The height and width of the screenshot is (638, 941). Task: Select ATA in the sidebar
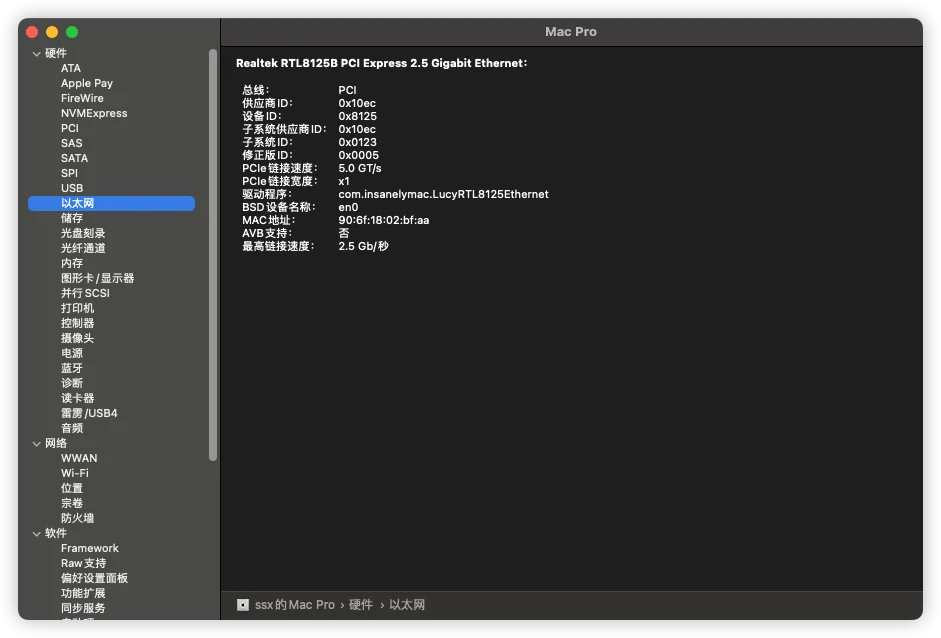[71, 68]
